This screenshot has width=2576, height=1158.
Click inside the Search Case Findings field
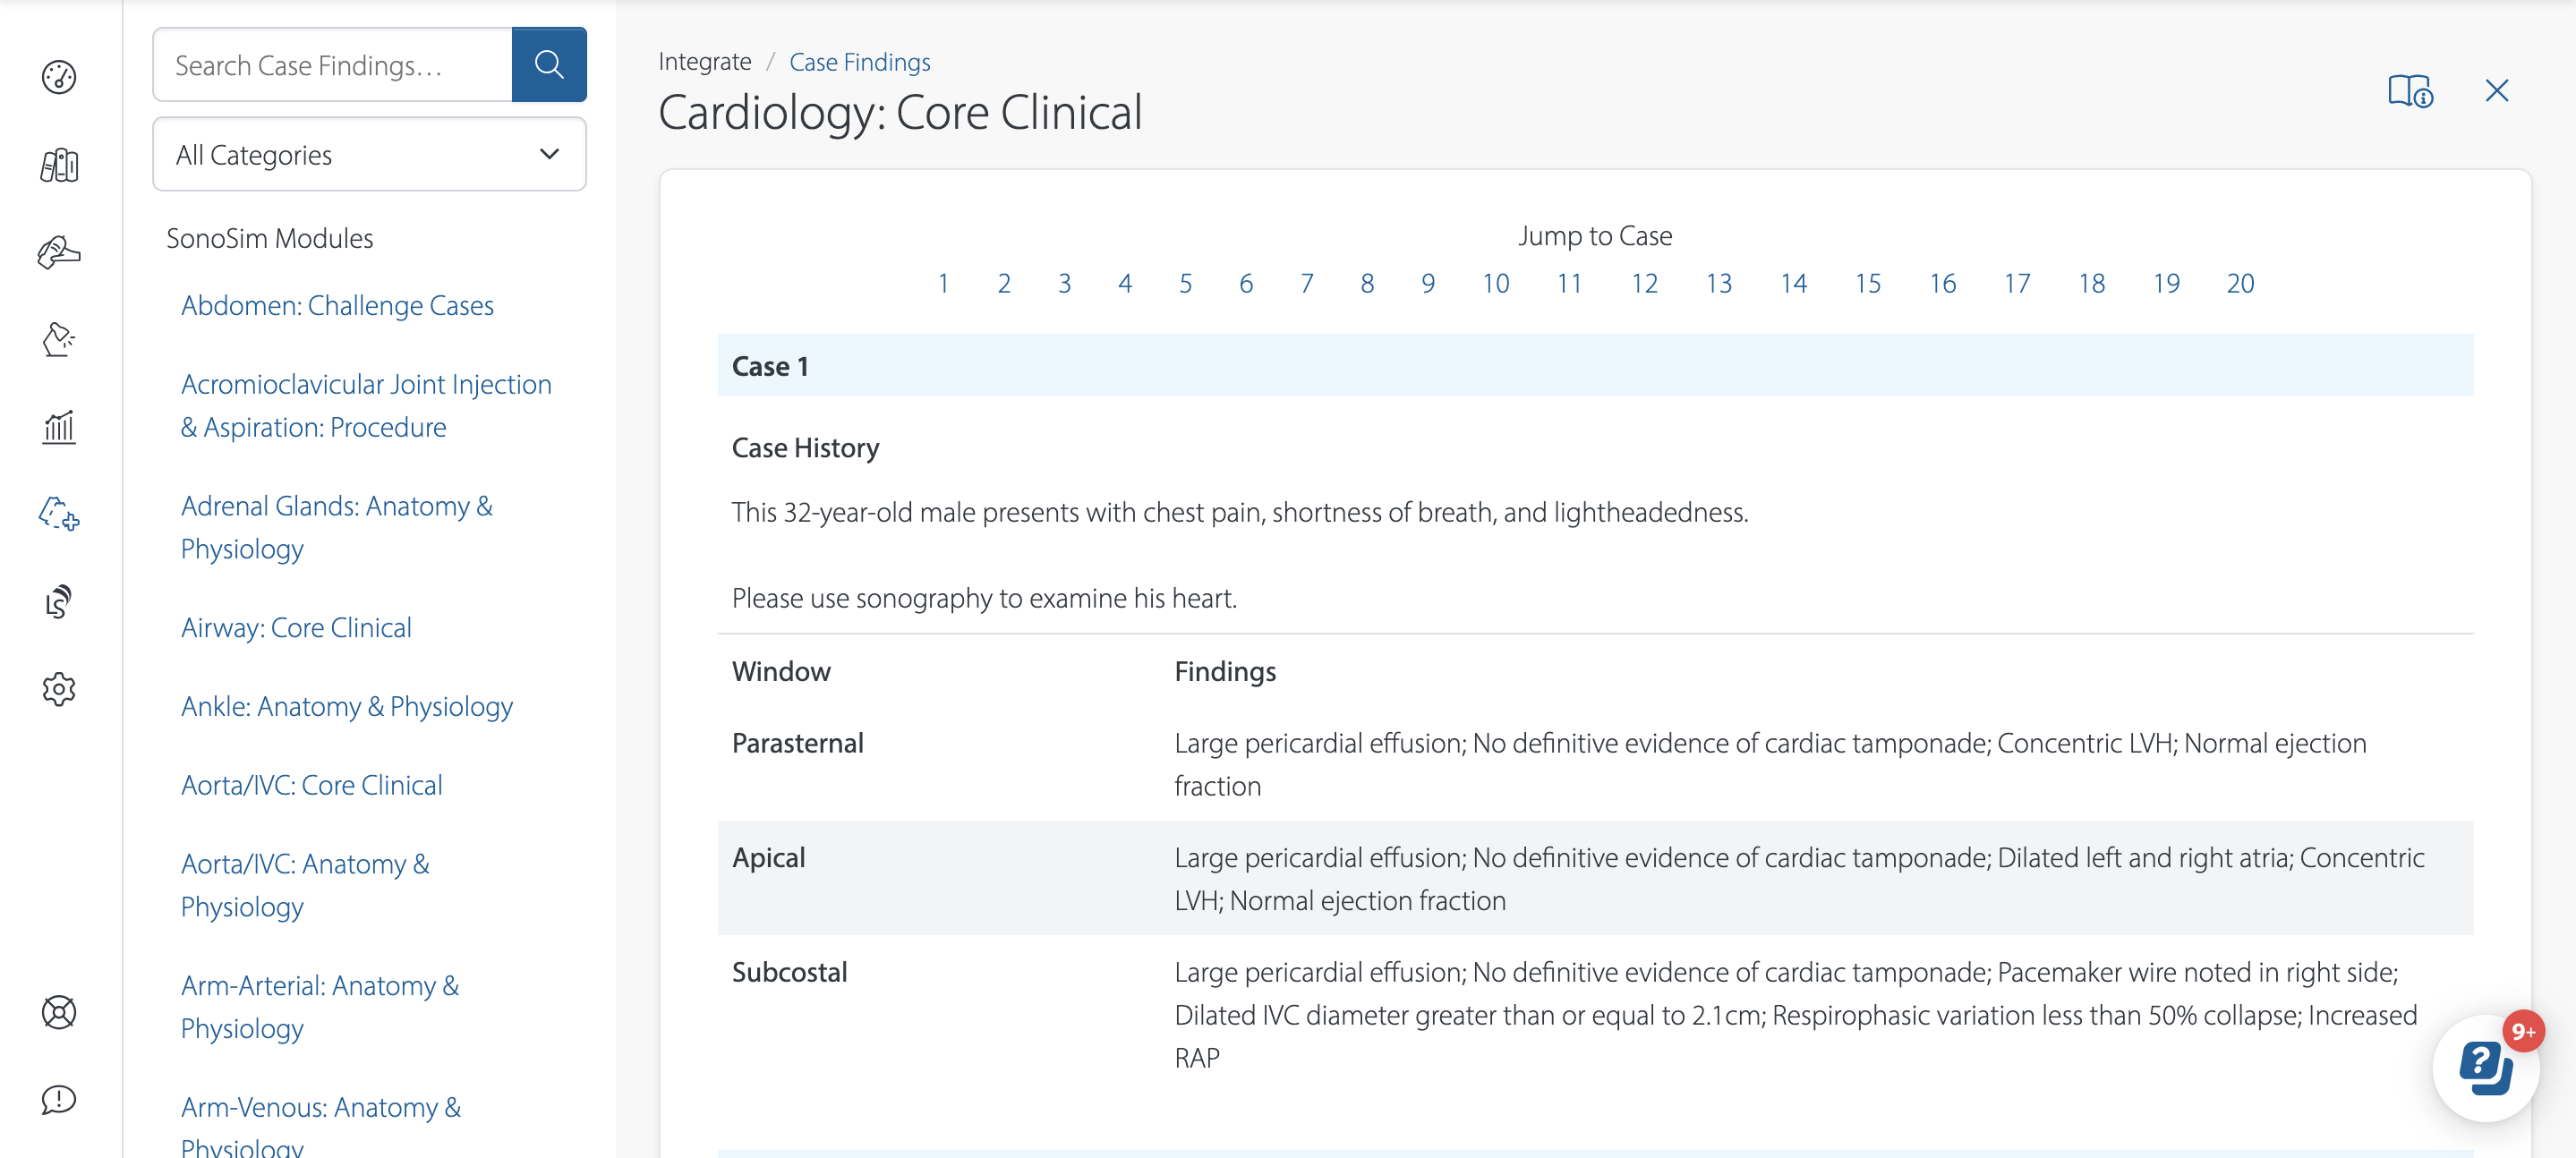(332, 65)
